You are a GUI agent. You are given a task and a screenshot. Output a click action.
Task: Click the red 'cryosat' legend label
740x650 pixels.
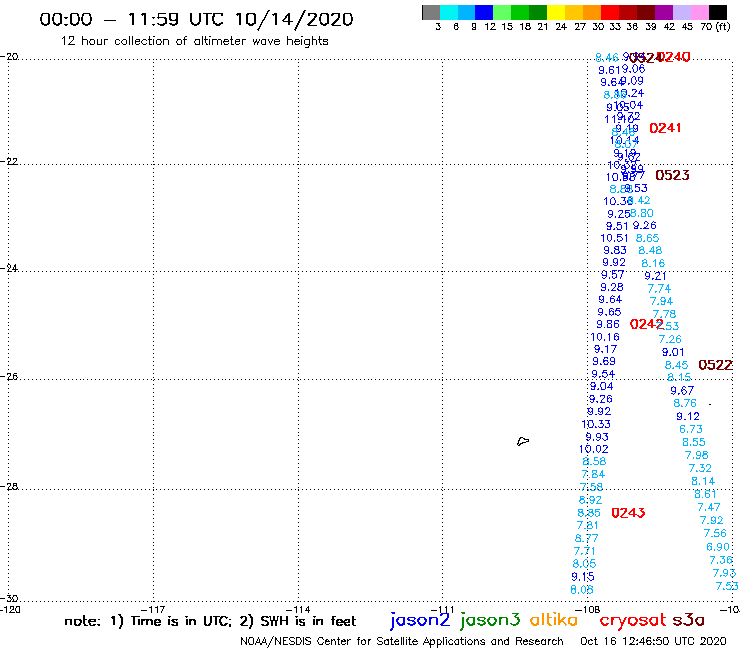[632, 620]
